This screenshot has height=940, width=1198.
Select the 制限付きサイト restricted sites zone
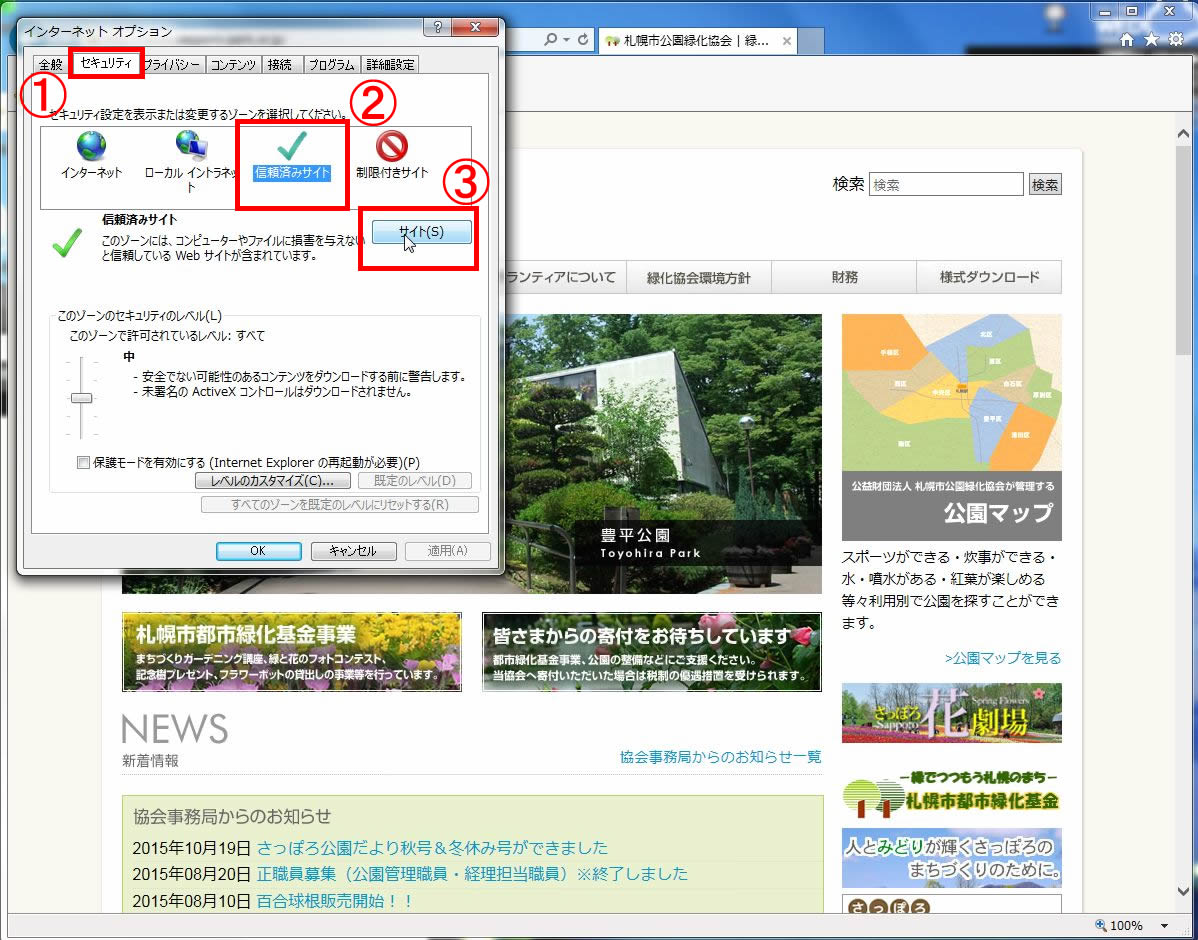coord(392,155)
